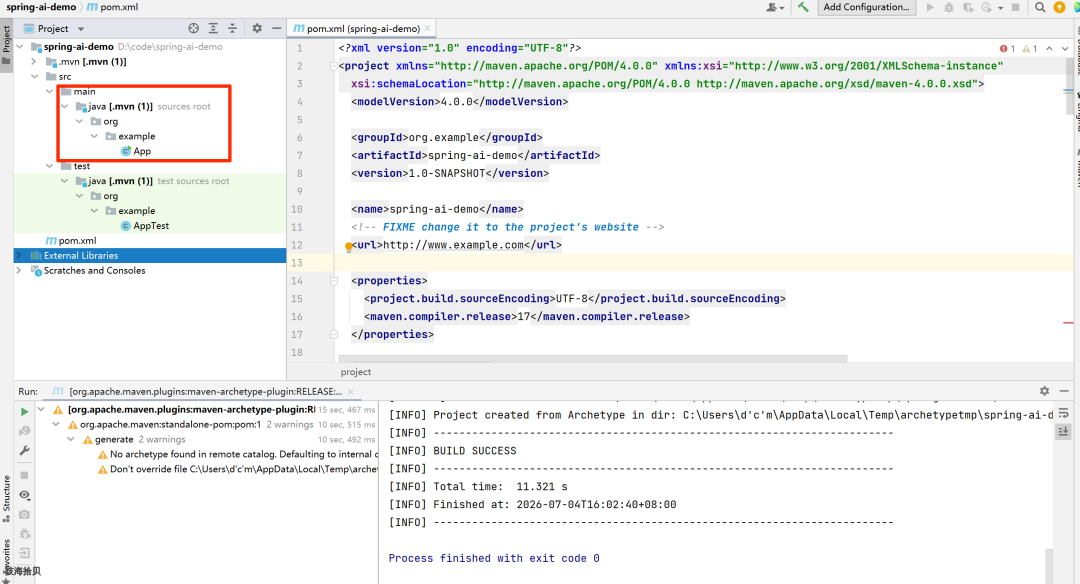The image size is (1080, 584).
Task: Open the Project view dropdown
Action: coord(81,29)
